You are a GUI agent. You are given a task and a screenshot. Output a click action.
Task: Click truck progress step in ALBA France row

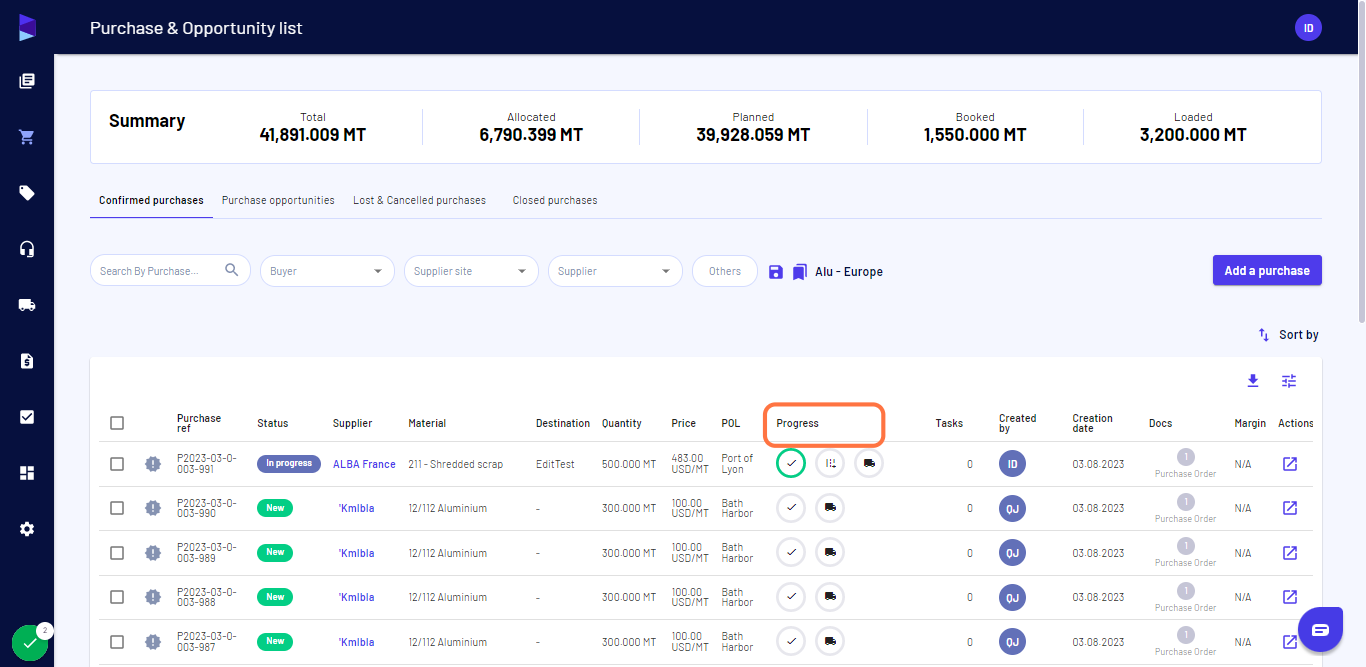[869, 463]
